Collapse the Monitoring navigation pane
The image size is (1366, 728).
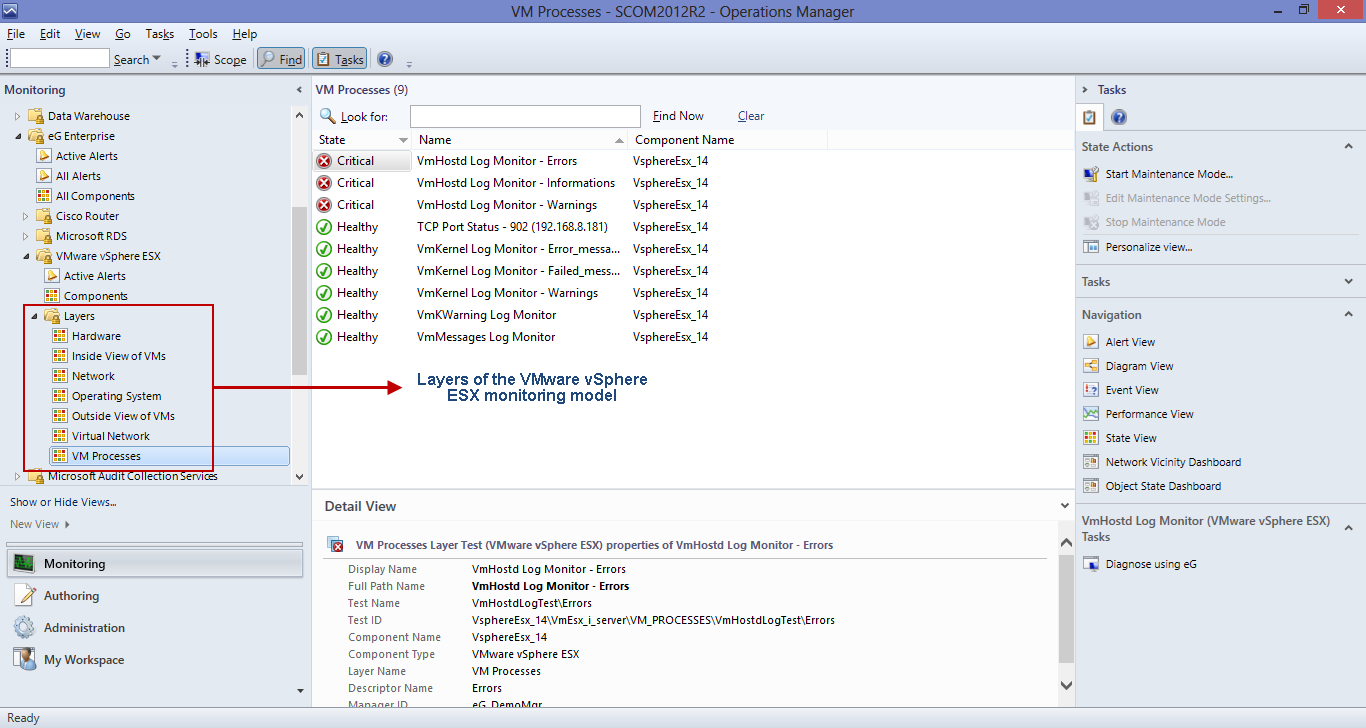[299, 90]
